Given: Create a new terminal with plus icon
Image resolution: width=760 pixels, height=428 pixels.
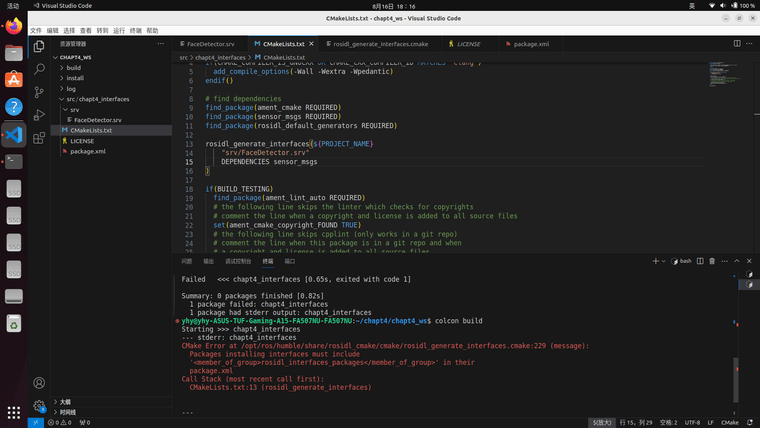Looking at the screenshot, I should pyautogui.click(x=655, y=261).
